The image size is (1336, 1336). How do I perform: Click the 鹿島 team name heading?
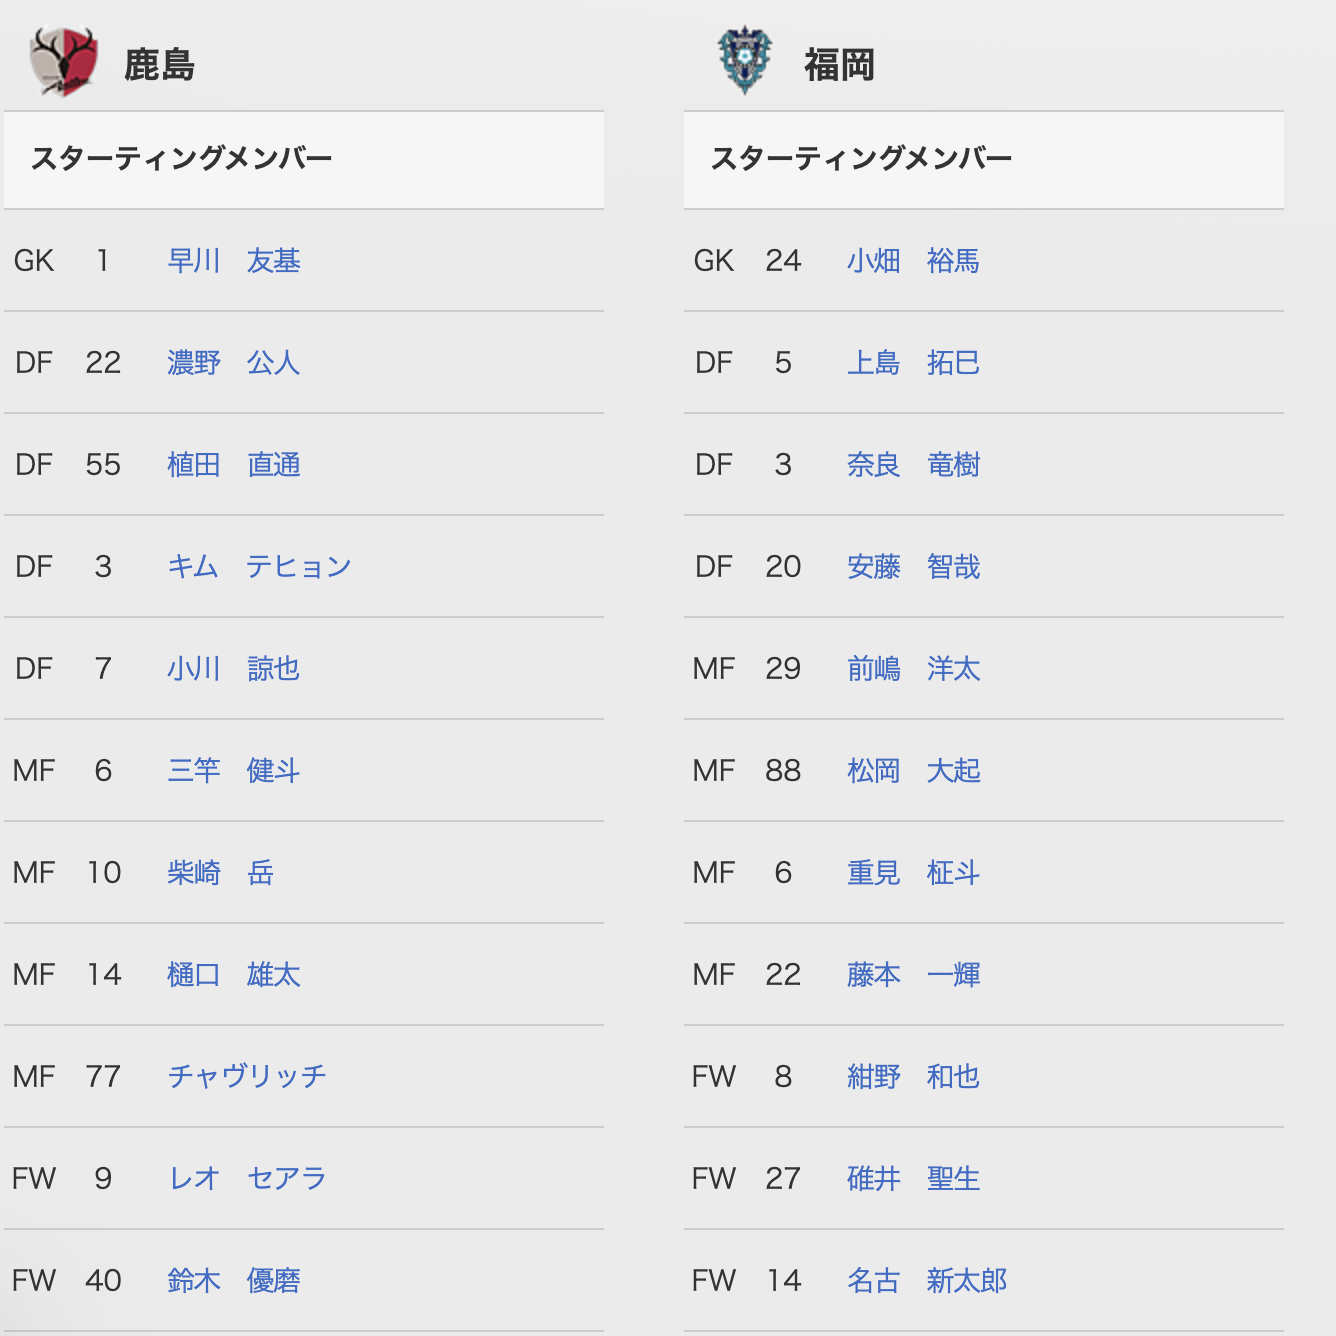(159, 65)
